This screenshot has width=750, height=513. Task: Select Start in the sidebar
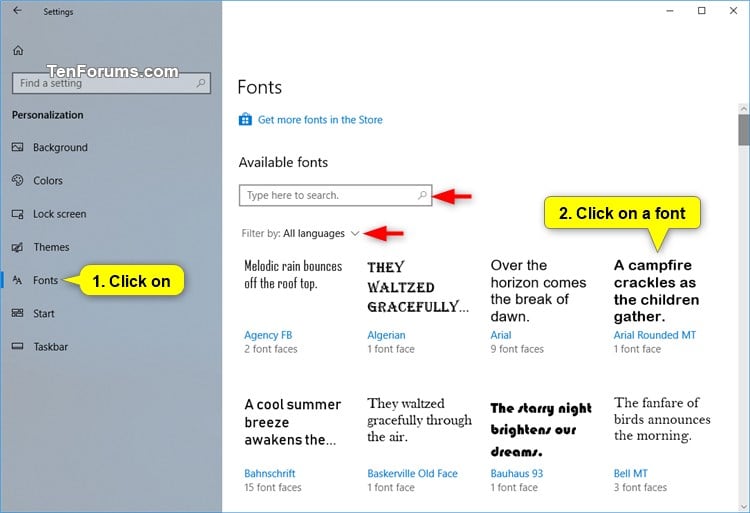tap(44, 314)
